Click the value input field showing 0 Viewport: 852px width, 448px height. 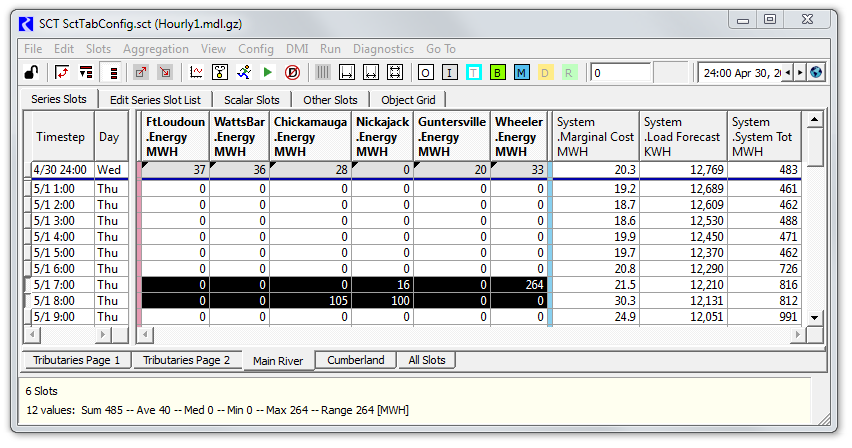click(621, 73)
